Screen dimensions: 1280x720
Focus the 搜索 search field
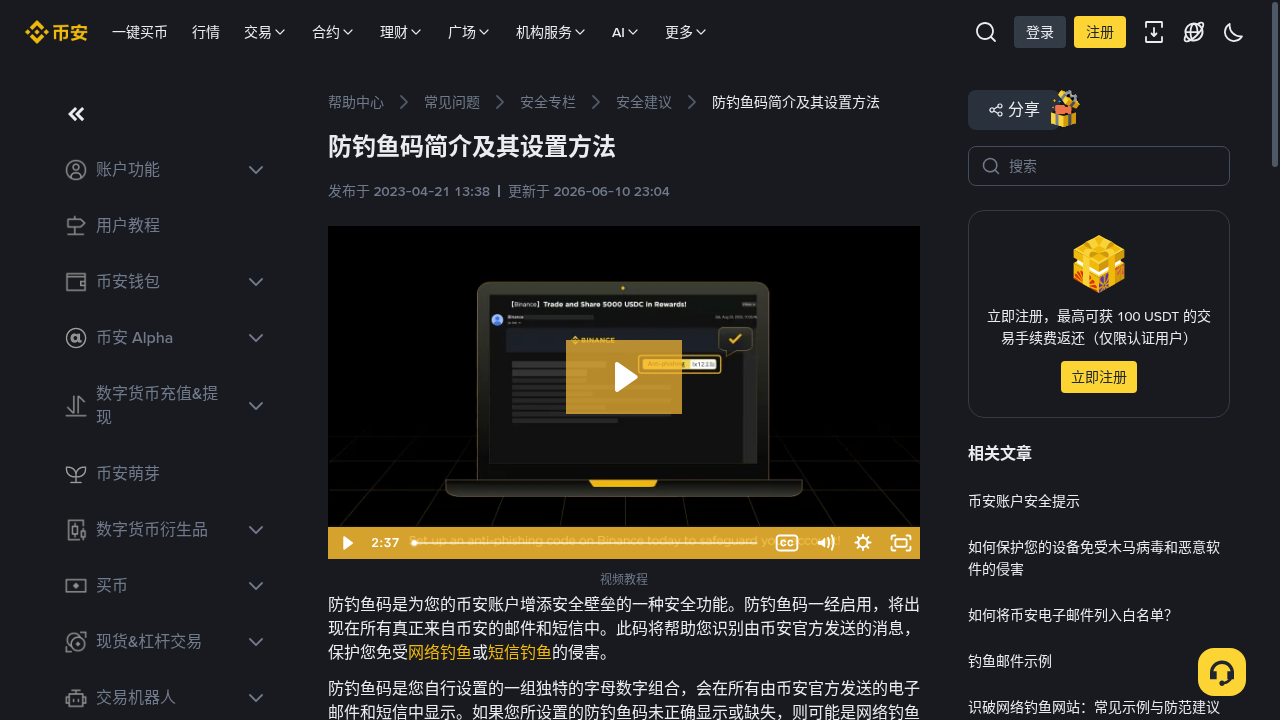click(x=1099, y=166)
